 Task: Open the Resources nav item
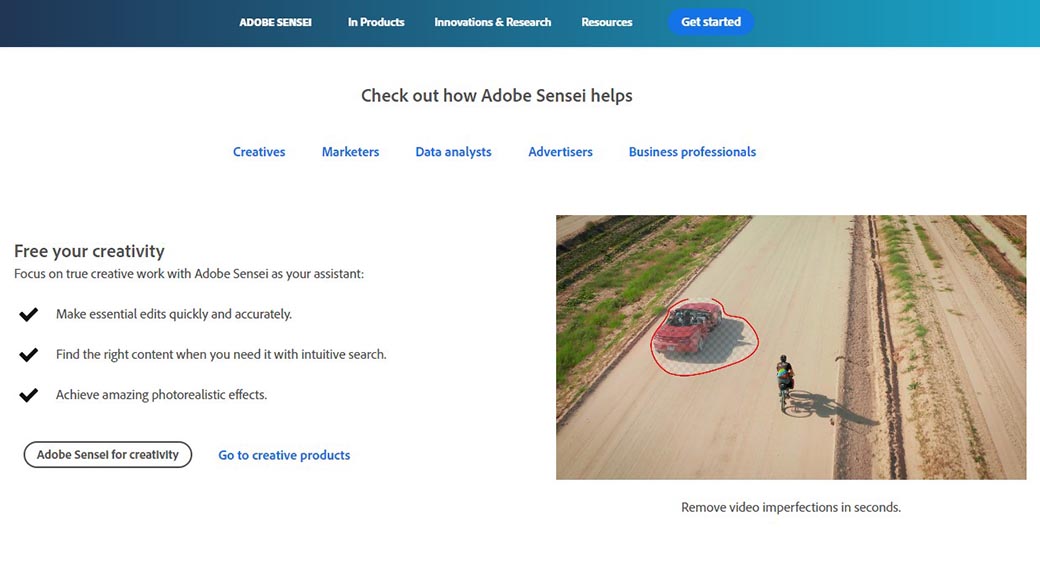[x=607, y=22]
